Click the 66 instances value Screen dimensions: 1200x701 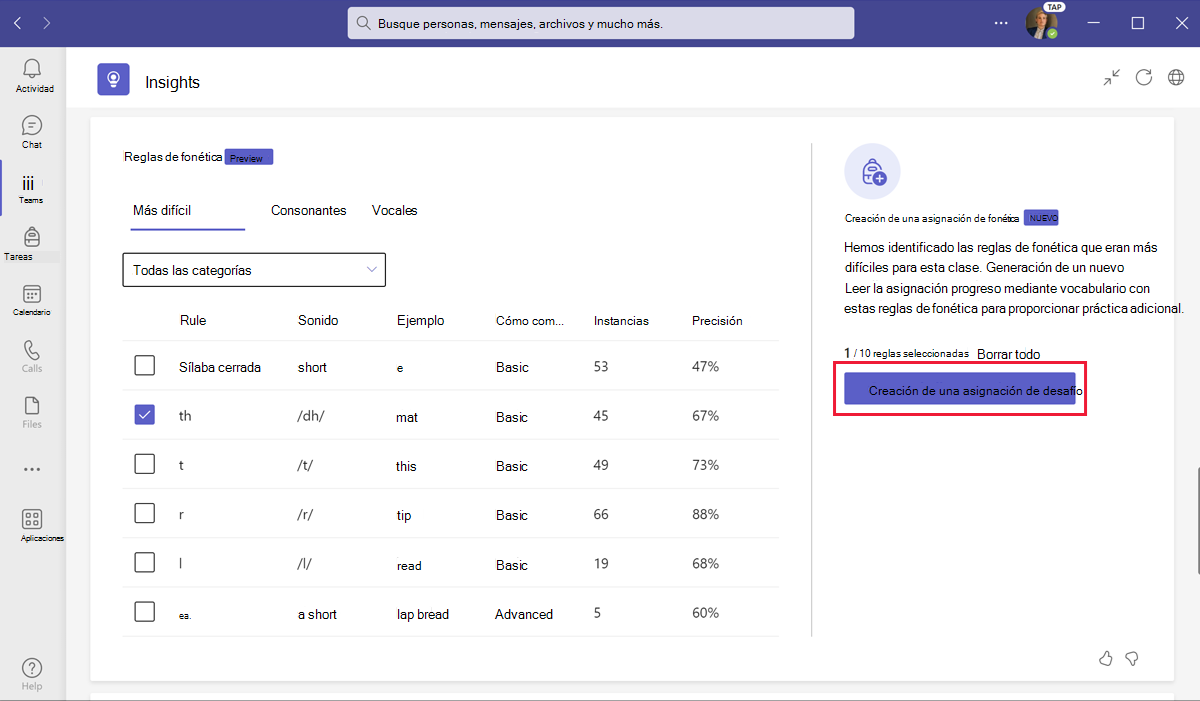(x=601, y=514)
